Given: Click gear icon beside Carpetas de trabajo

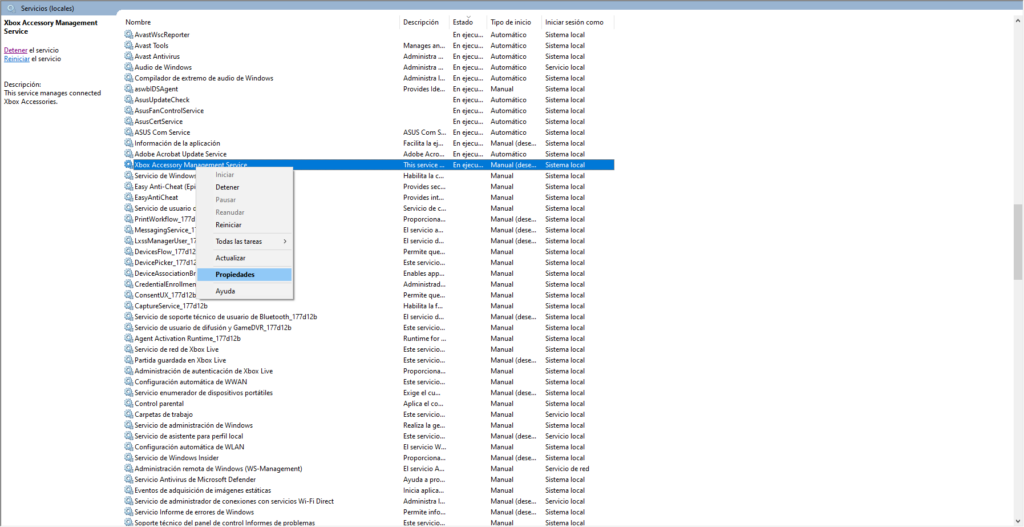Looking at the screenshot, I should 129,414.
